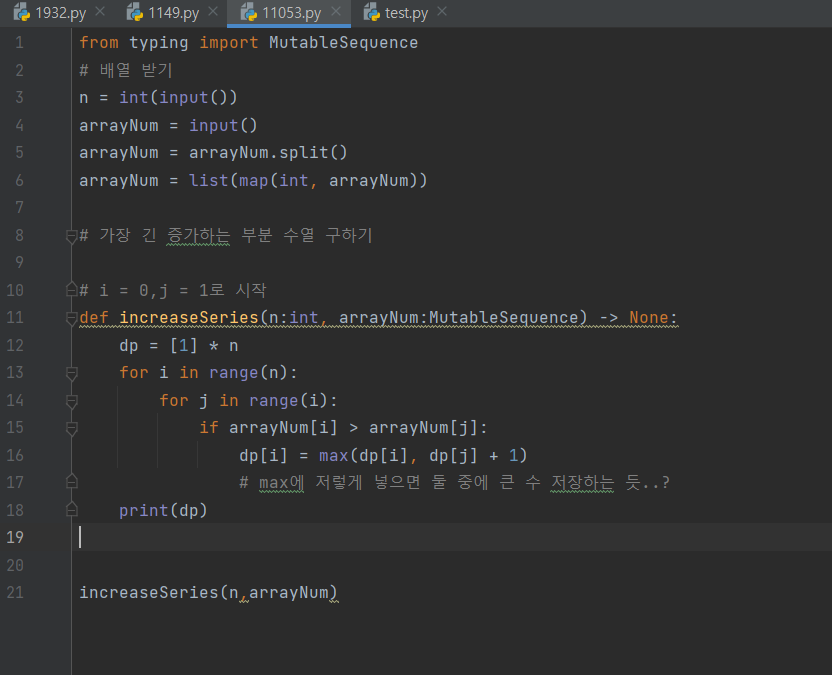Close the 1932.py tab
The height and width of the screenshot is (675, 832).
pyautogui.click(x=100, y=11)
